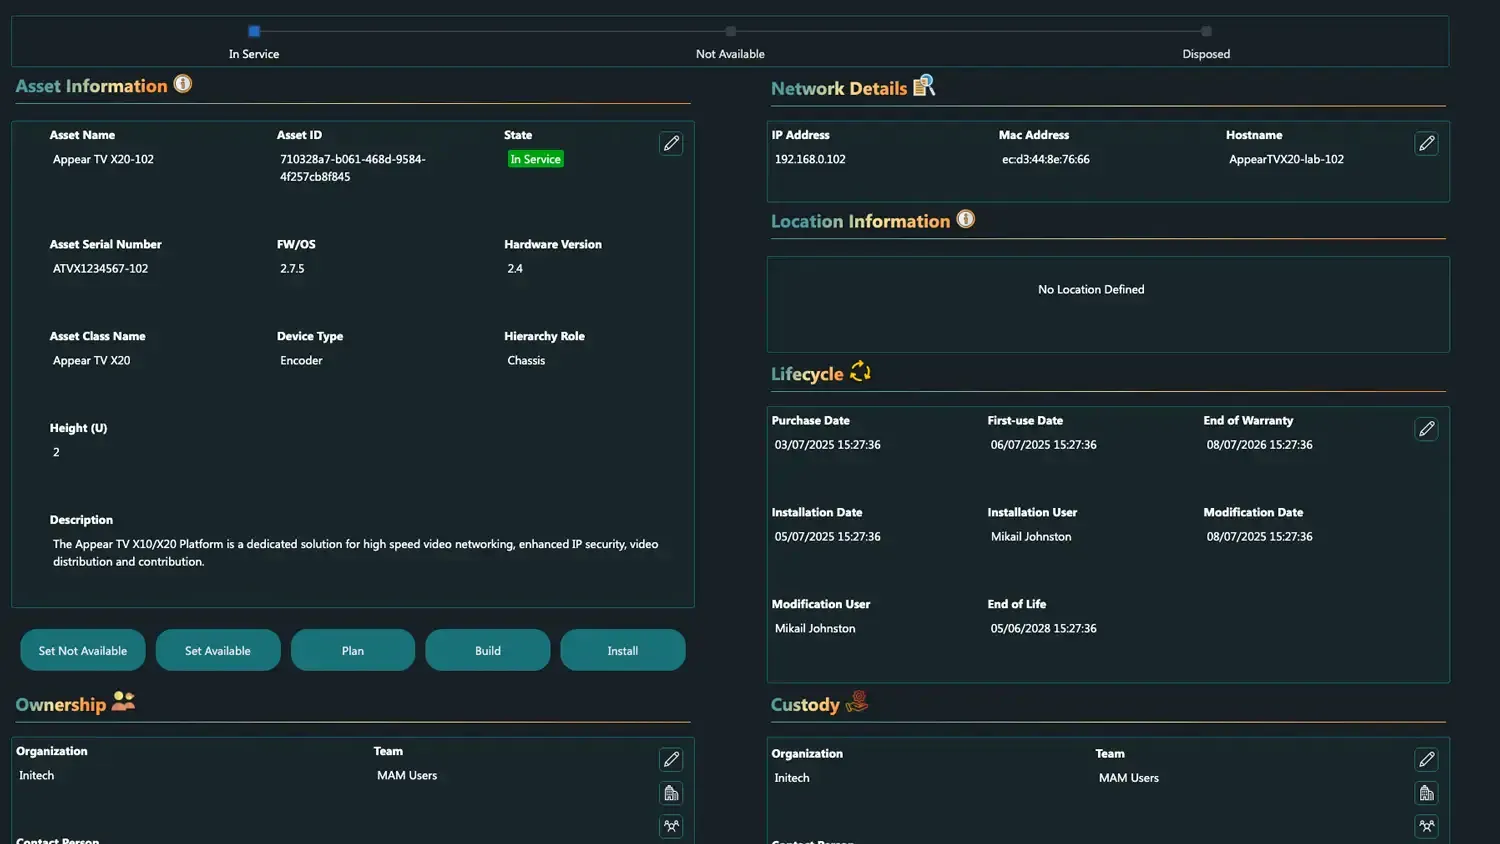
Task: Click the Build button
Action: pyautogui.click(x=488, y=650)
